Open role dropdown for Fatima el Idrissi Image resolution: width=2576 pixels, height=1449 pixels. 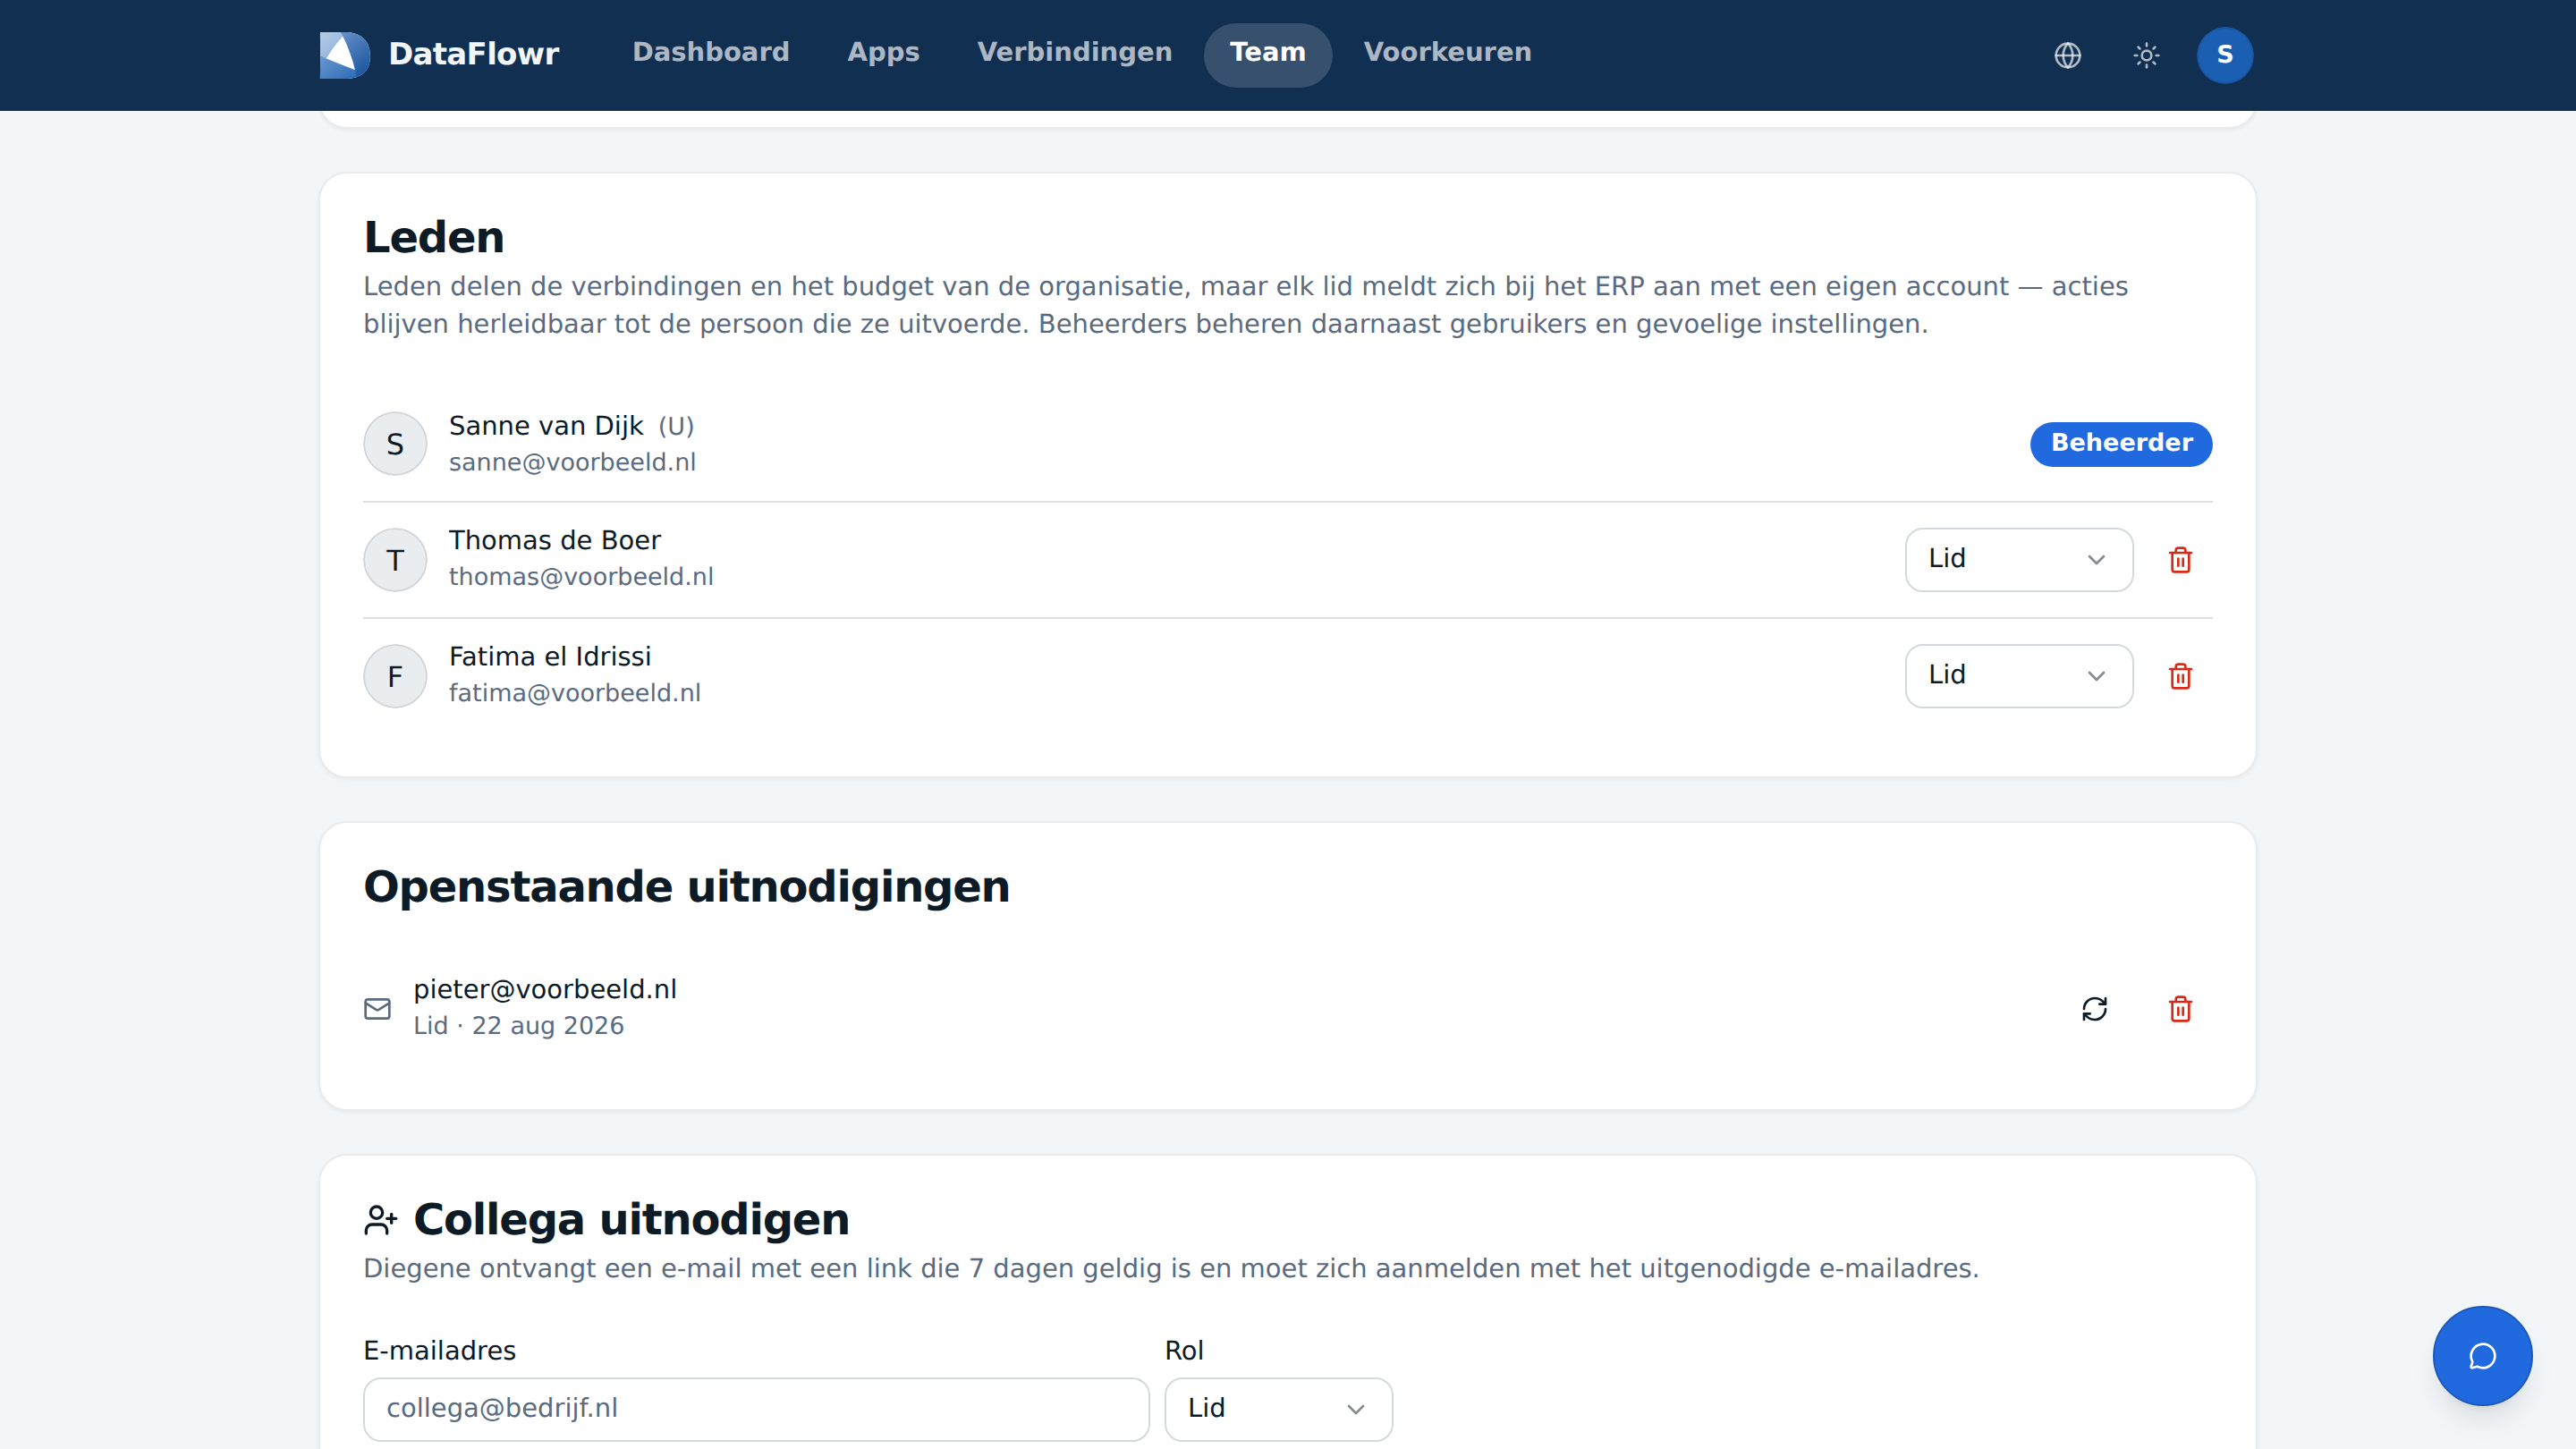2018,676
